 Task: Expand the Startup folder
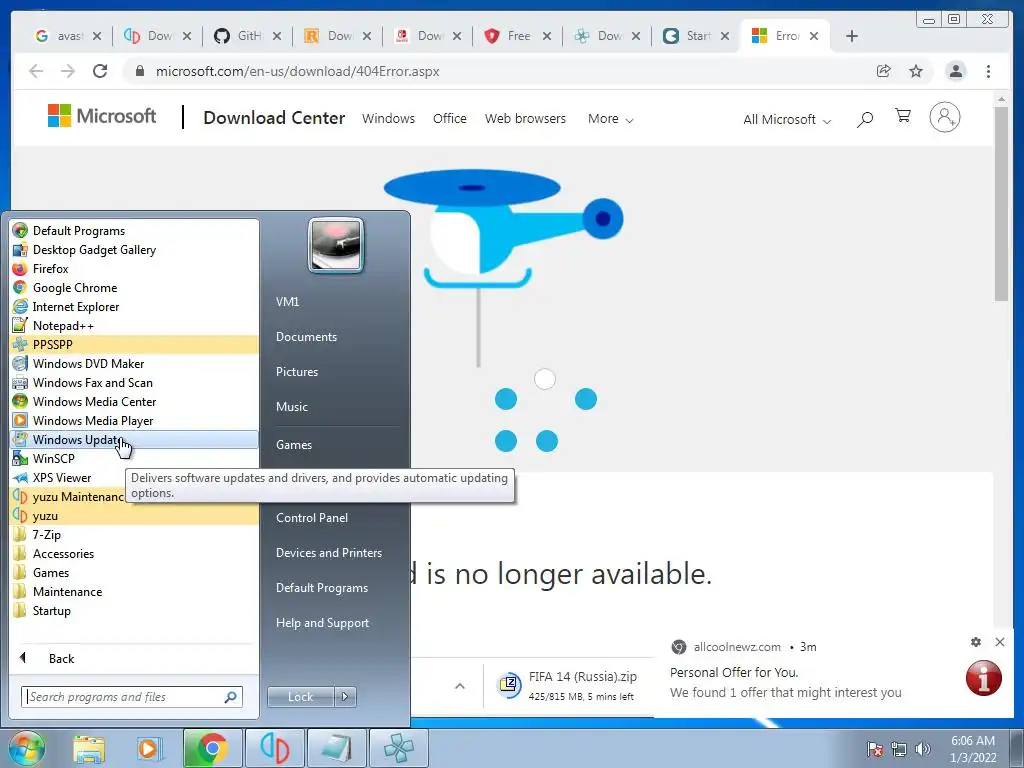(x=134, y=611)
